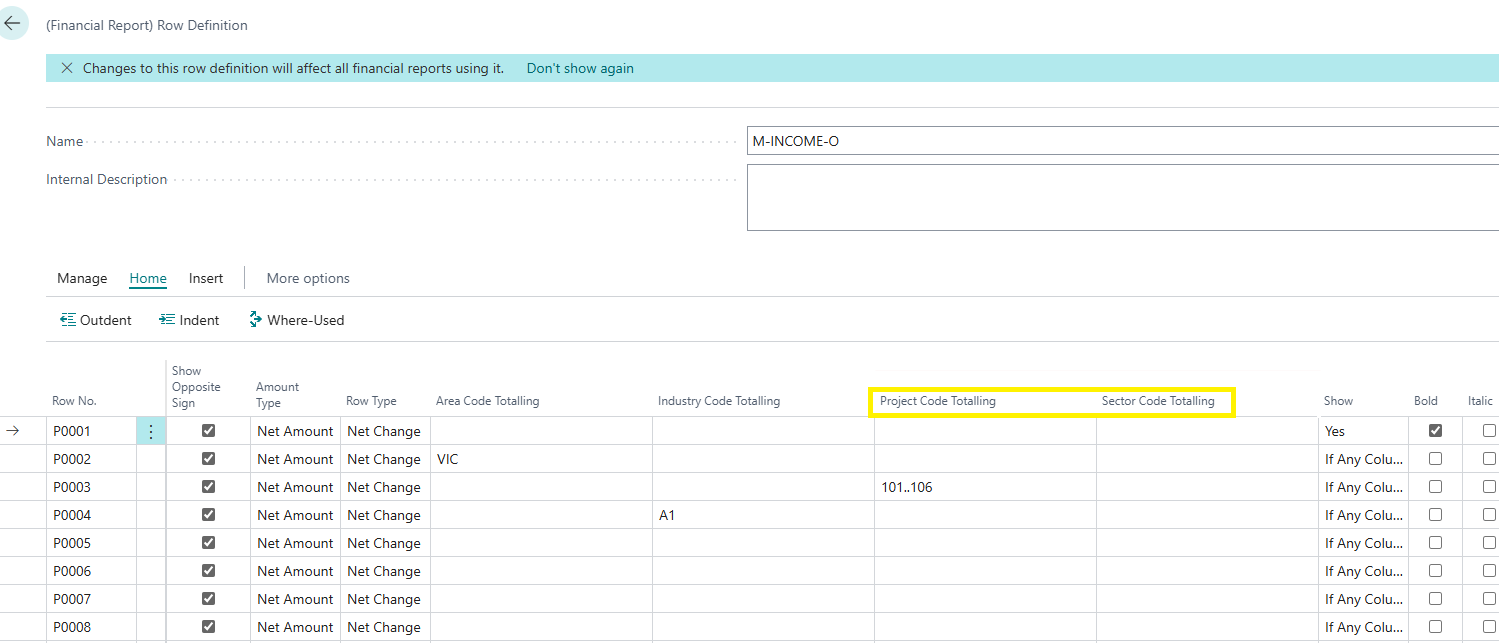This screenshot has height=643, width=1499.
Task: Click the back arrow button
Action: click(13, 24)
